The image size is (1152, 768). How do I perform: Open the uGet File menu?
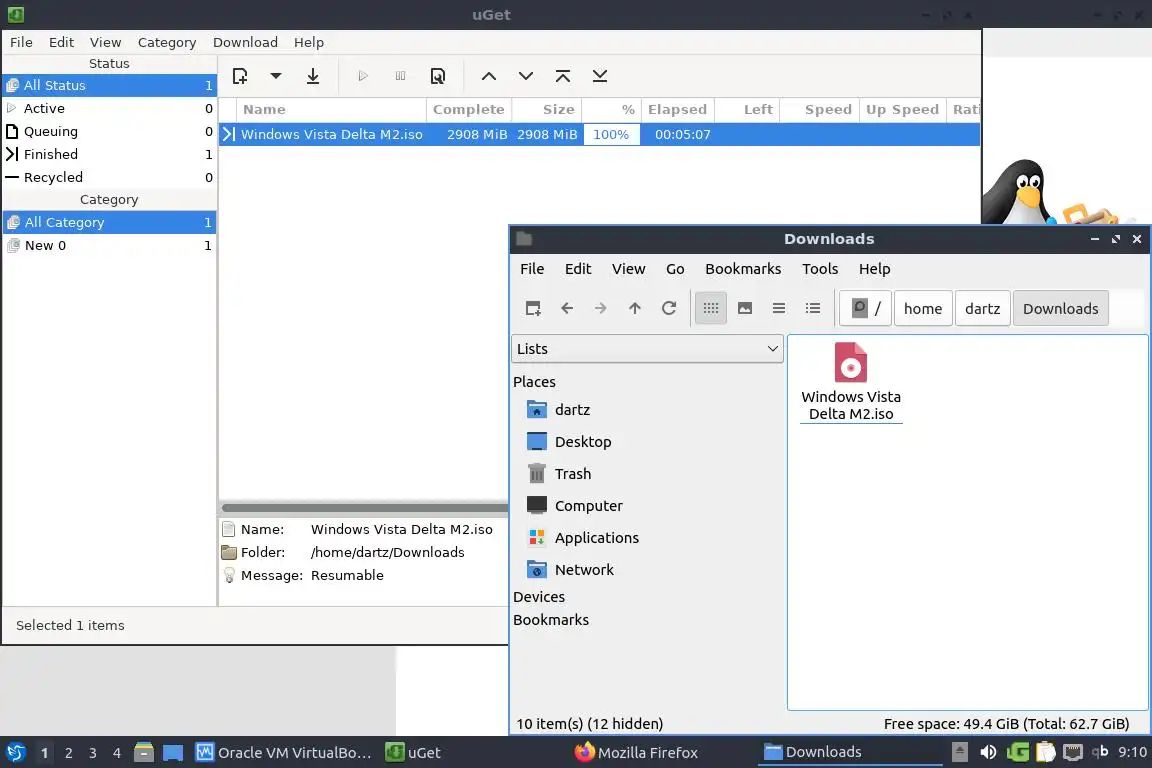[x=21, y=42]
